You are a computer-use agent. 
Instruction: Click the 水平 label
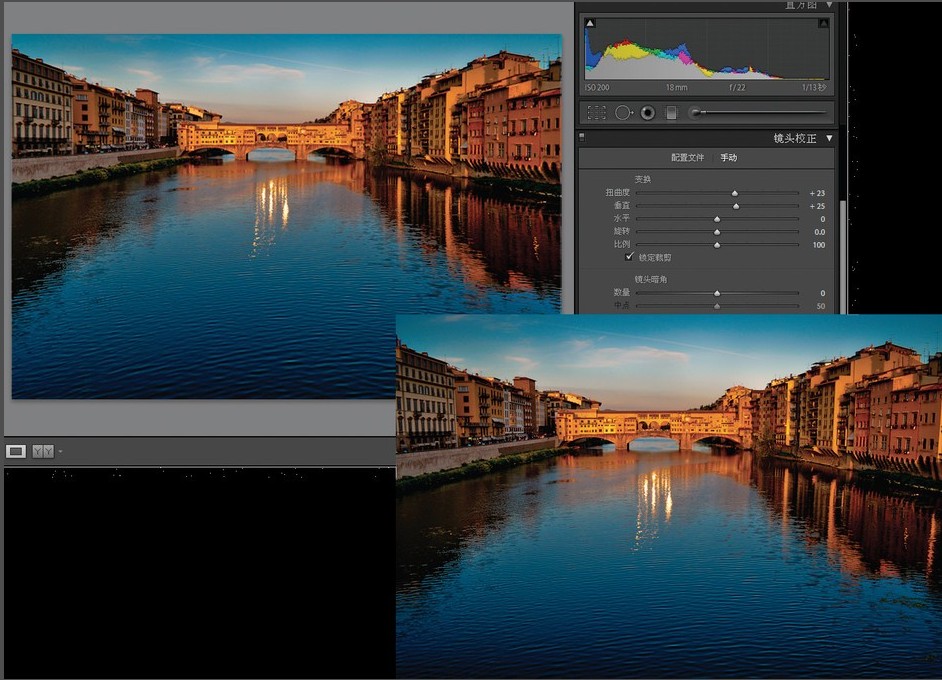point(622,218)
